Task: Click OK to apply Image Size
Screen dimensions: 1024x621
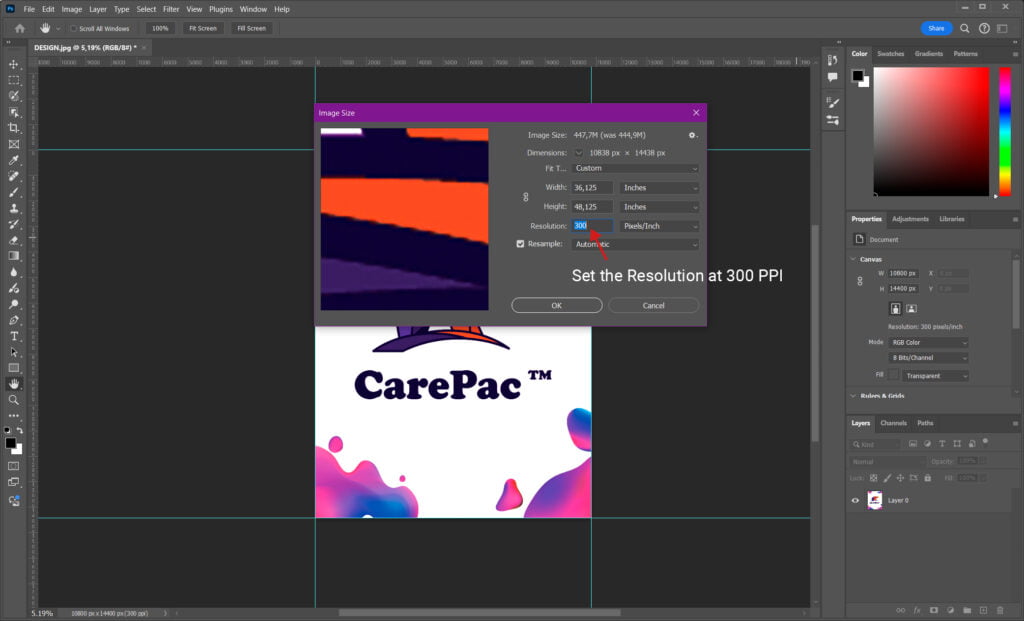Action: (x=557, y=305)
